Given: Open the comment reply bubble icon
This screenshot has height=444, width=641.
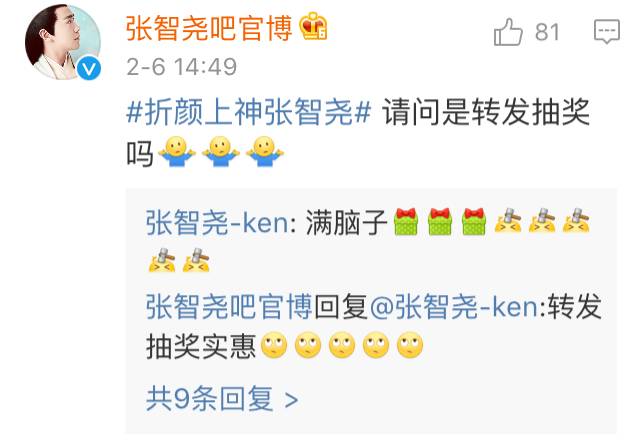Looking at the screenshot, I should [x=607, y=32].
